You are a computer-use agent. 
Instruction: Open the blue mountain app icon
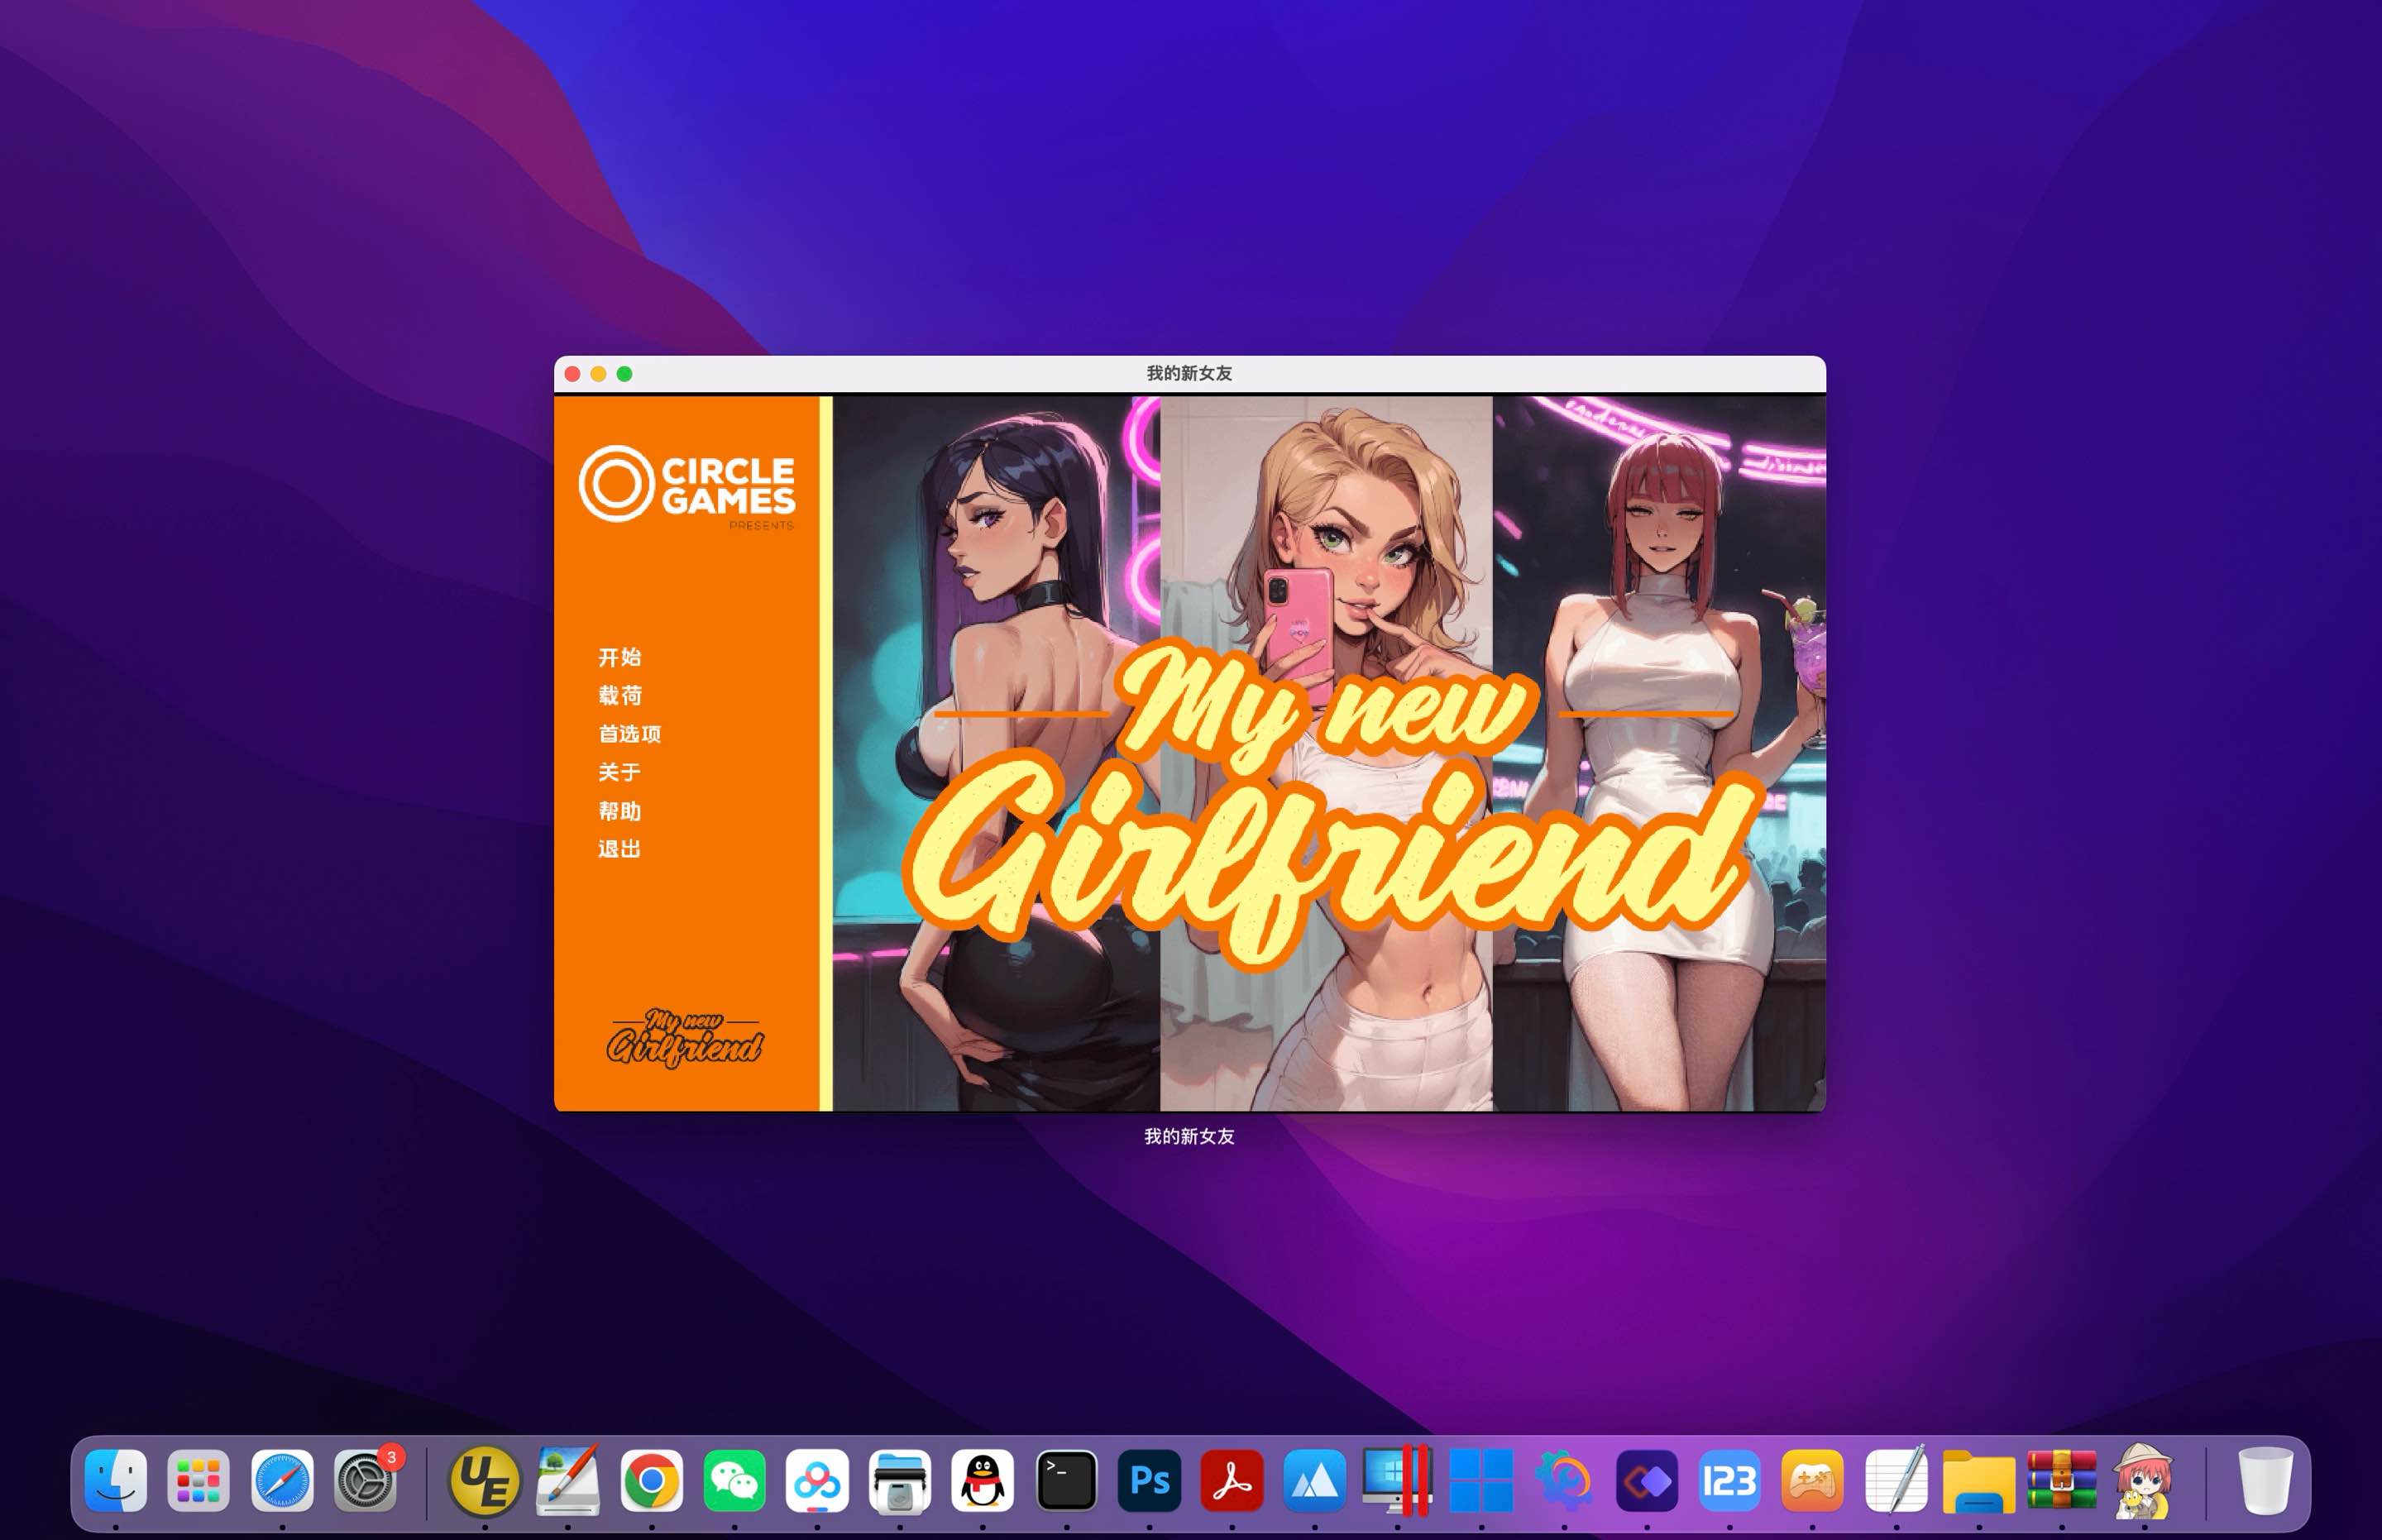coord(1315,1480)
